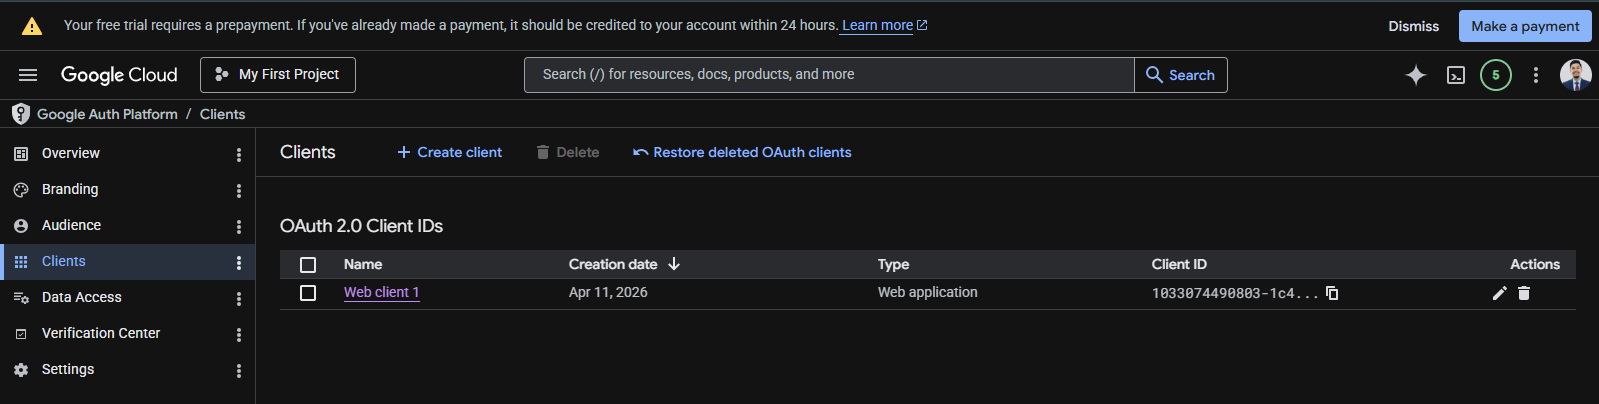Open the Web client 1 link
Screen dimensions: 1599x404
tap(381, 292)
